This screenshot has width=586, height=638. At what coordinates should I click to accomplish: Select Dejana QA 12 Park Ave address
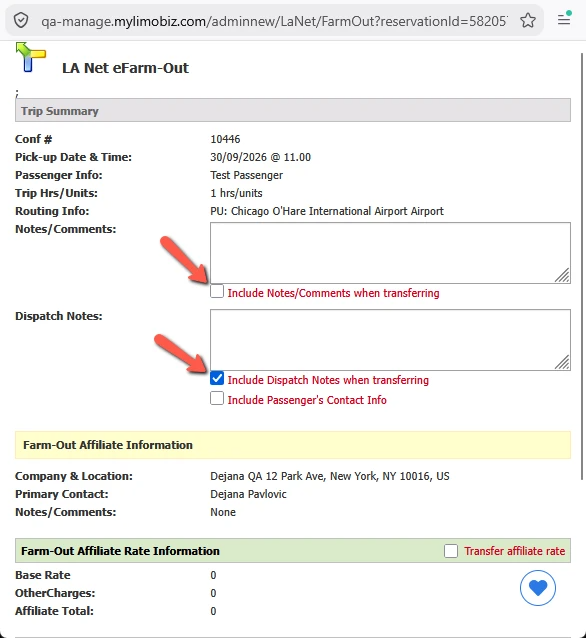[330, 476]
